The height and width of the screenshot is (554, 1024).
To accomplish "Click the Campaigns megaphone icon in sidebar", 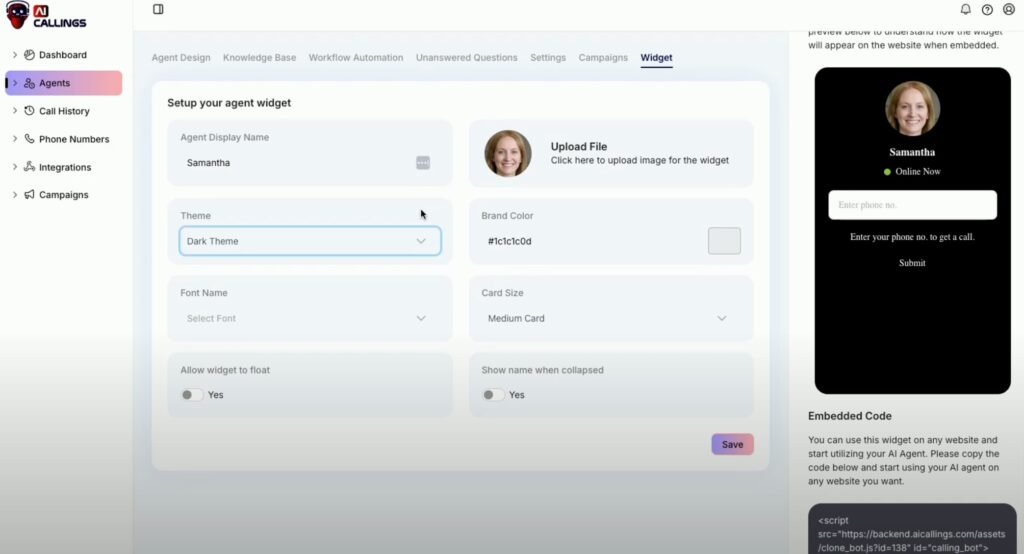I will coord(30,195).
